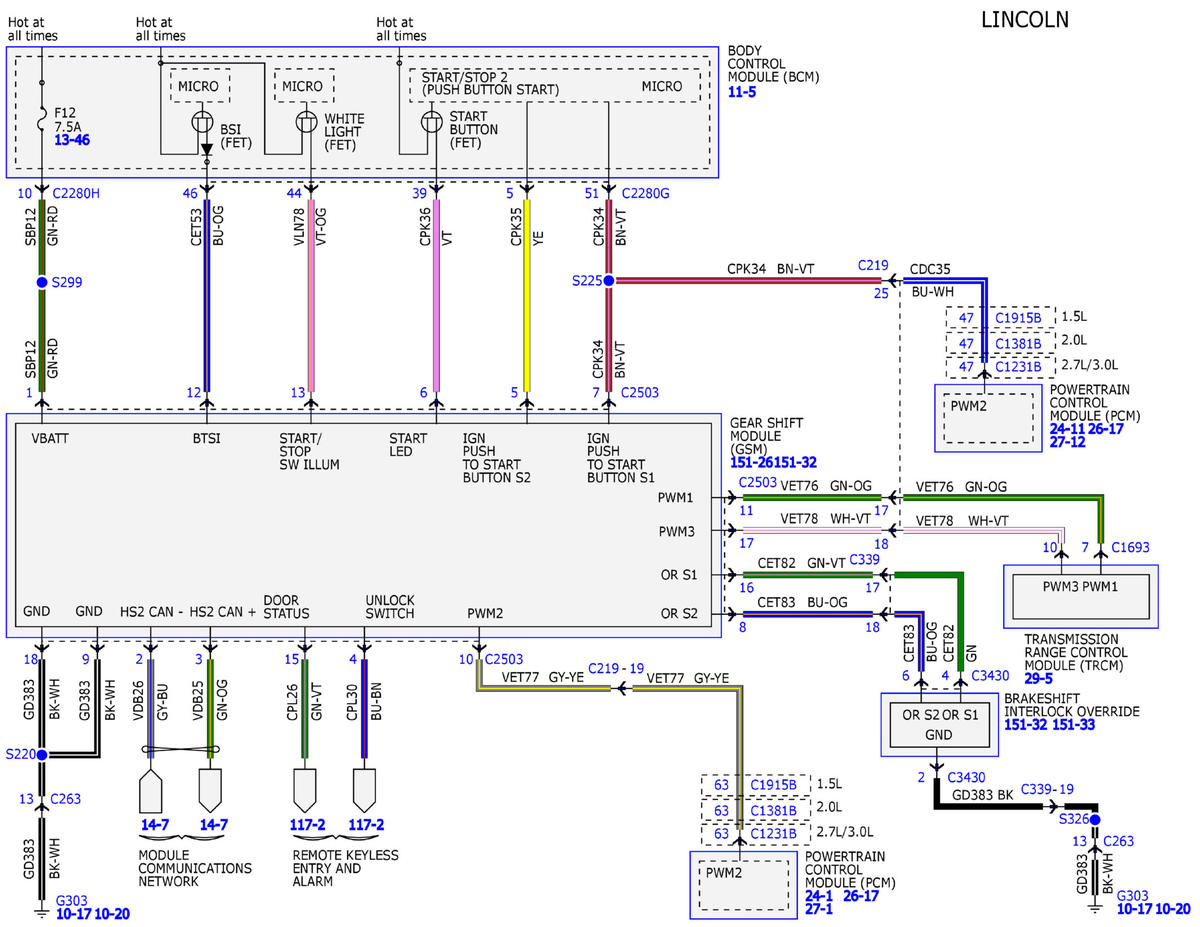1200x927 pixels.
Task: Click the twisted-pair symbol between VDB26 and VDB25
Action: tap(180, 749)
